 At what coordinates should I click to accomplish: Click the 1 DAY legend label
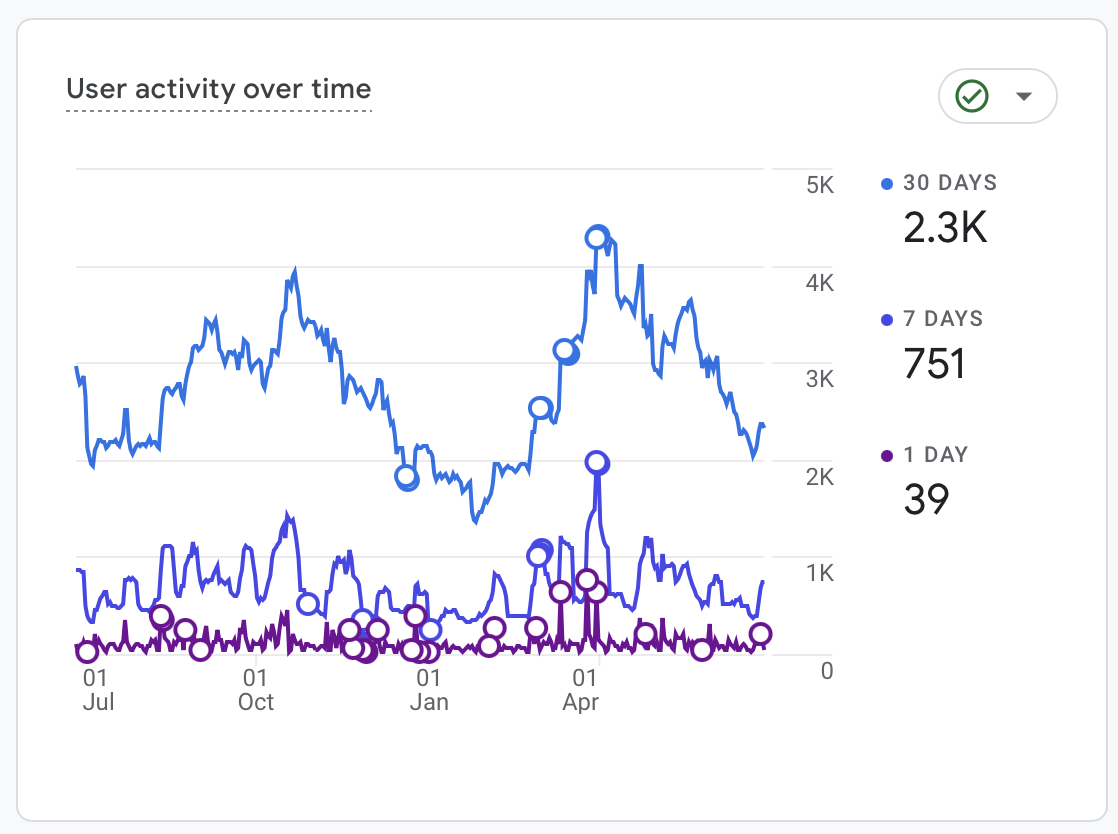(936, 455)
